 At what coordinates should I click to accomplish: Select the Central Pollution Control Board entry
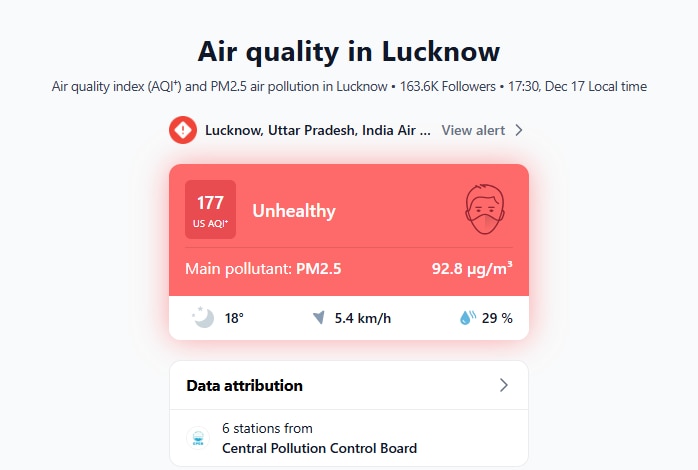point(319,448)
